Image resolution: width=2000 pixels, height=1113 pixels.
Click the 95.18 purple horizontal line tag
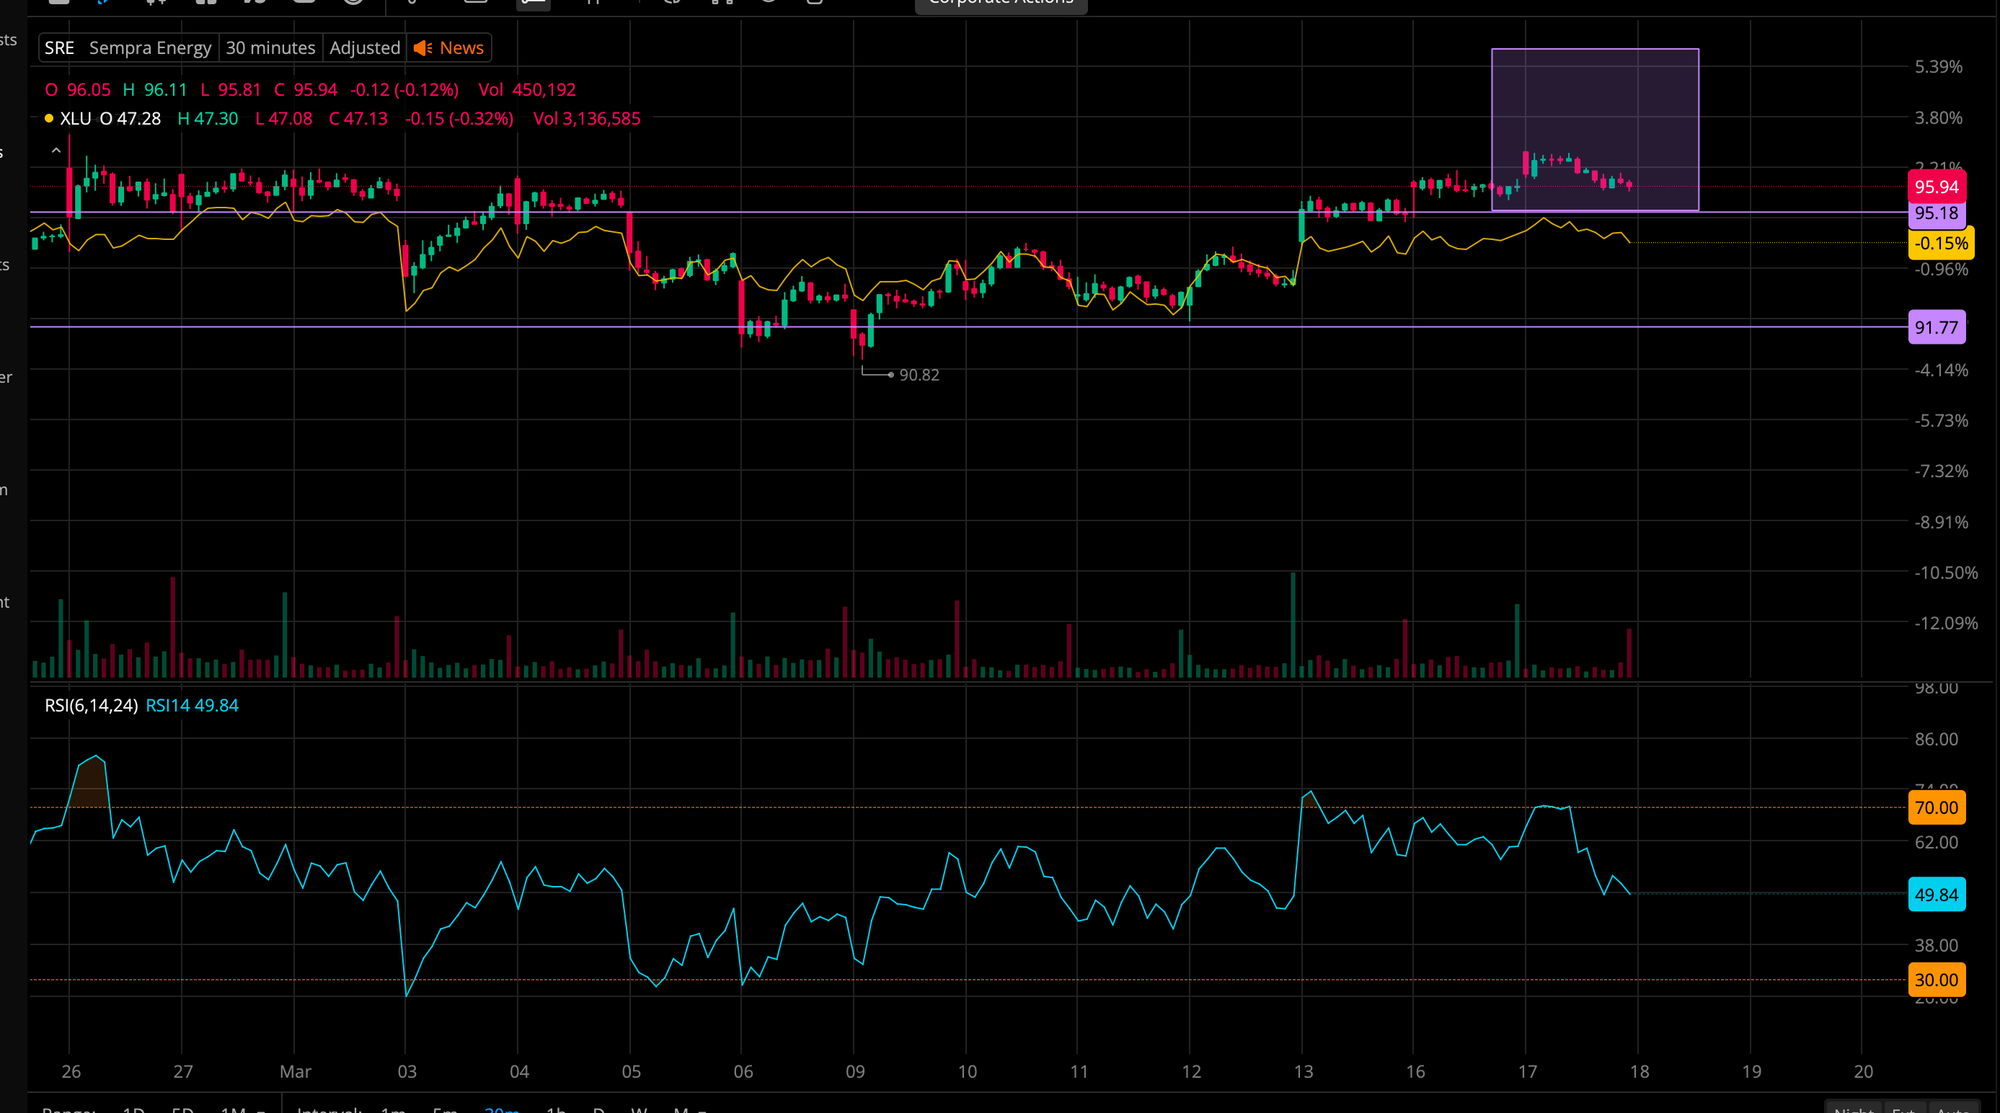[x=1936, y=213]
